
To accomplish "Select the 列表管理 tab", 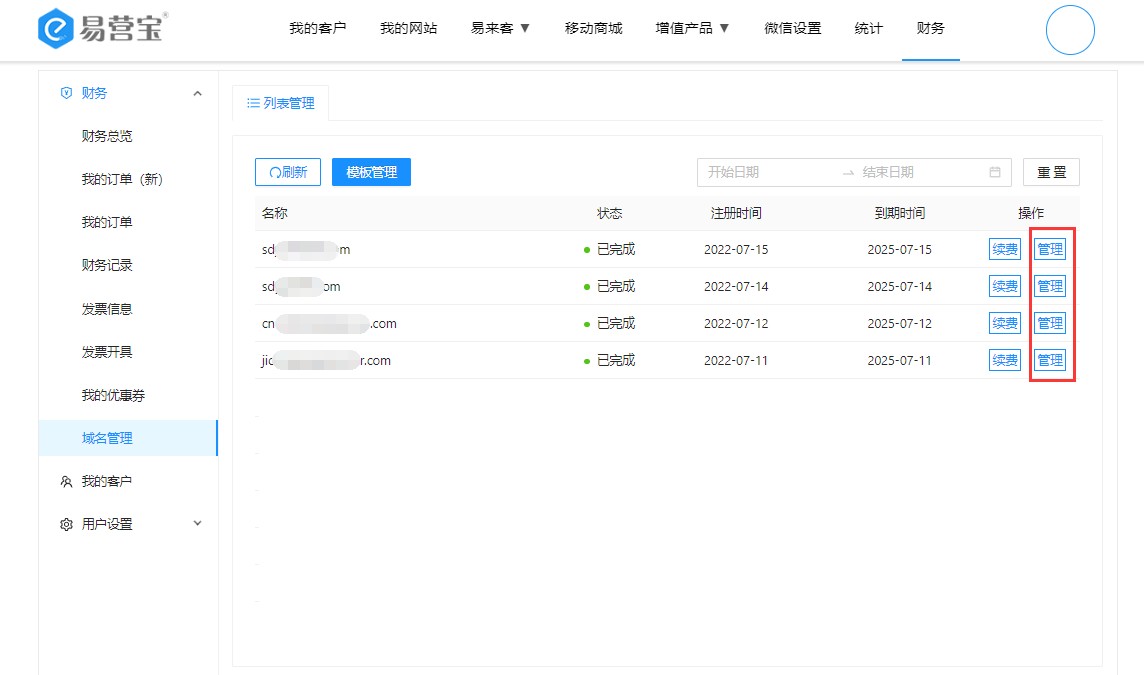I will (x=280, y=103).
